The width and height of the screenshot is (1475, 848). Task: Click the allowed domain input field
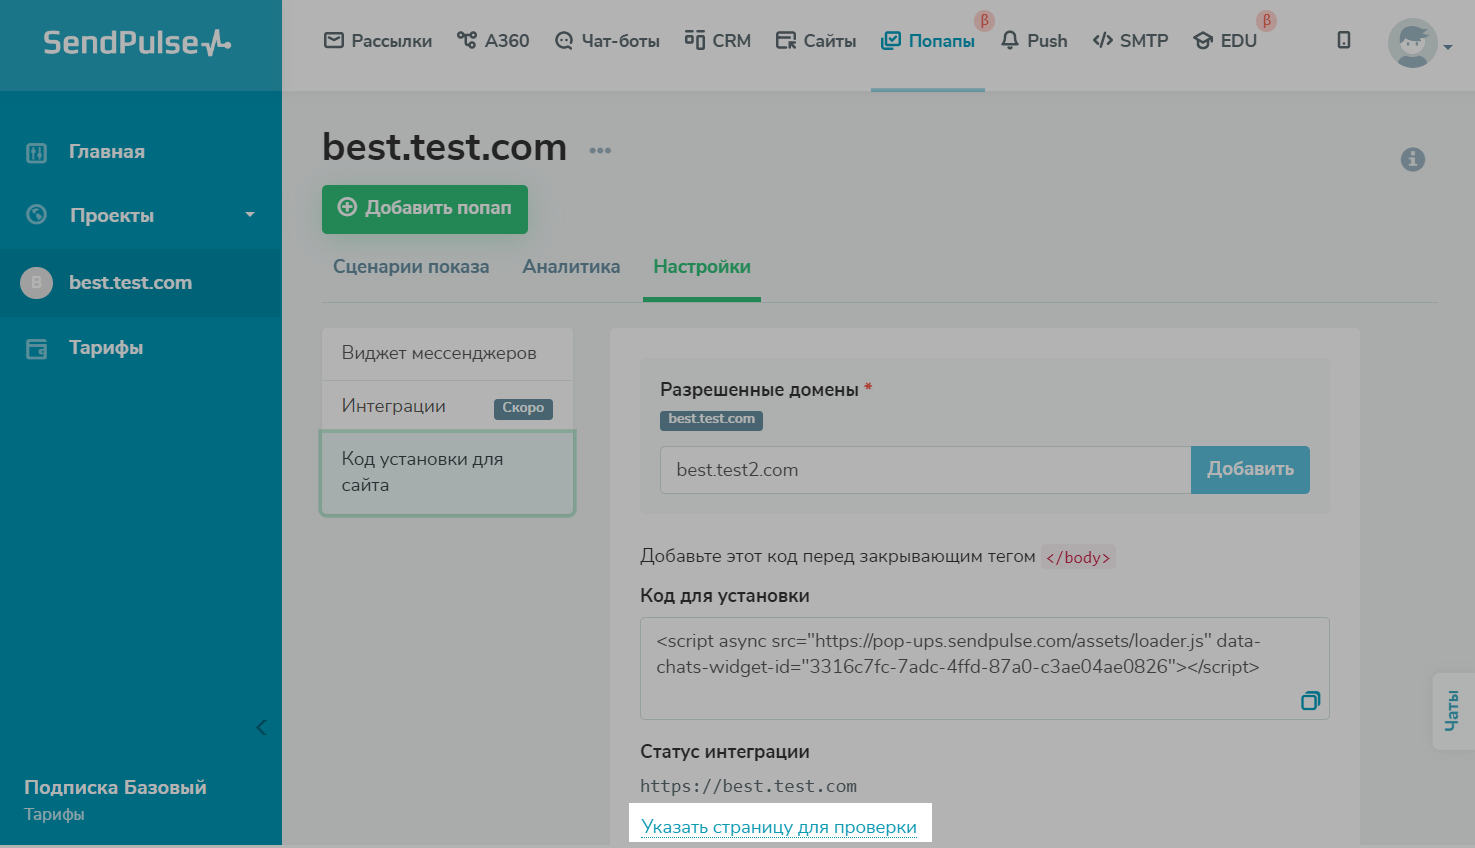[925, 470]
